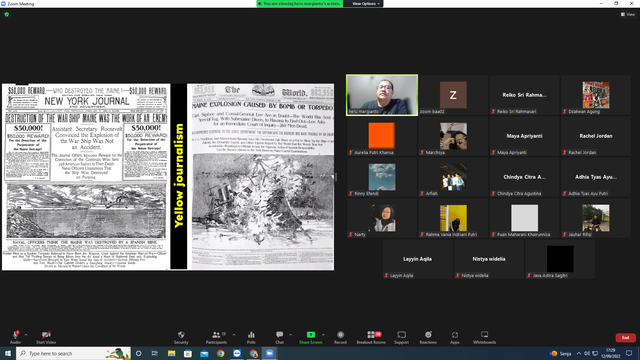Image resolution: width=640 pixels, height=360 pixels.
Task: Open Microsoft Store from the taskbar
Action: [x=188, y=353]
